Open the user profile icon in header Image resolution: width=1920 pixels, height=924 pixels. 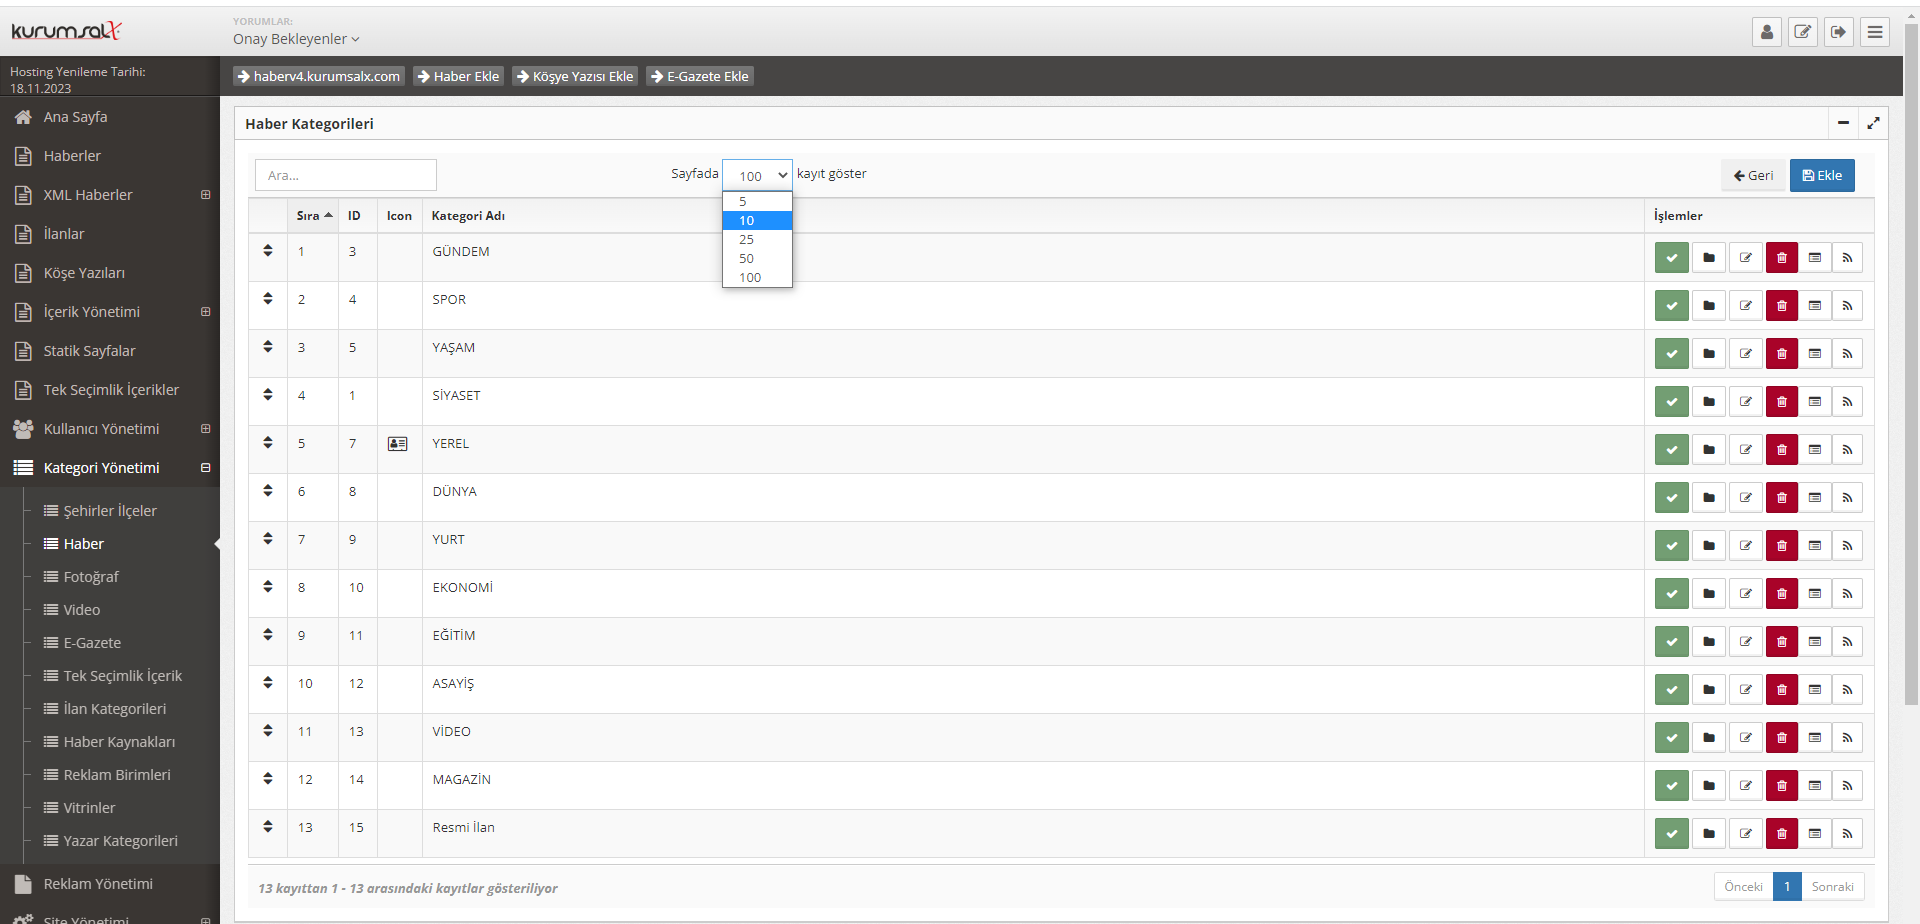coord(1767,32)
